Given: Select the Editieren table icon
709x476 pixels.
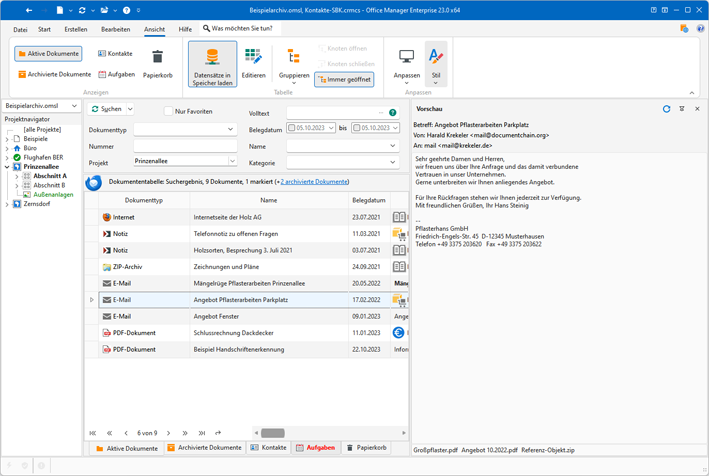Looking at the screenshot, I should pos(253,57).
